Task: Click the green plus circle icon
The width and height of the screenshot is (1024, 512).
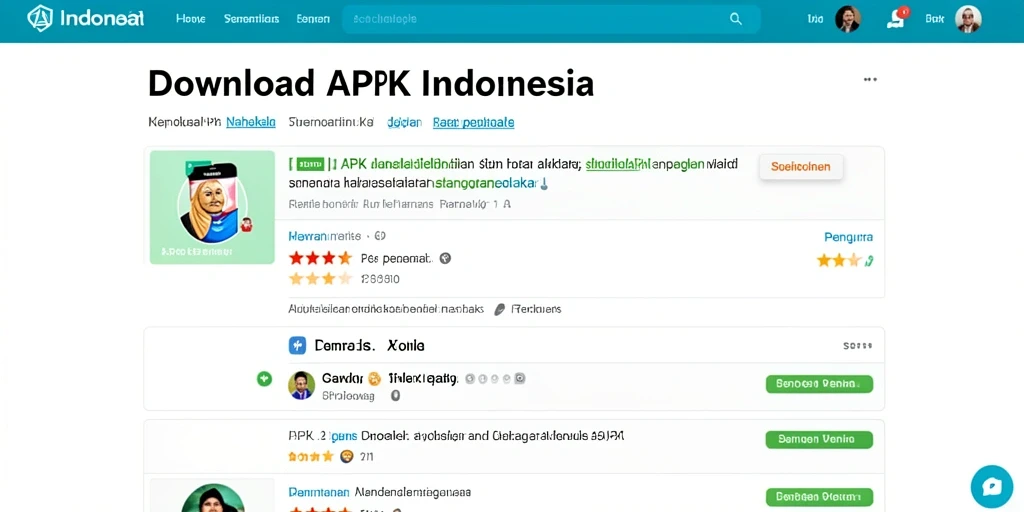Action: click(264, 378)
